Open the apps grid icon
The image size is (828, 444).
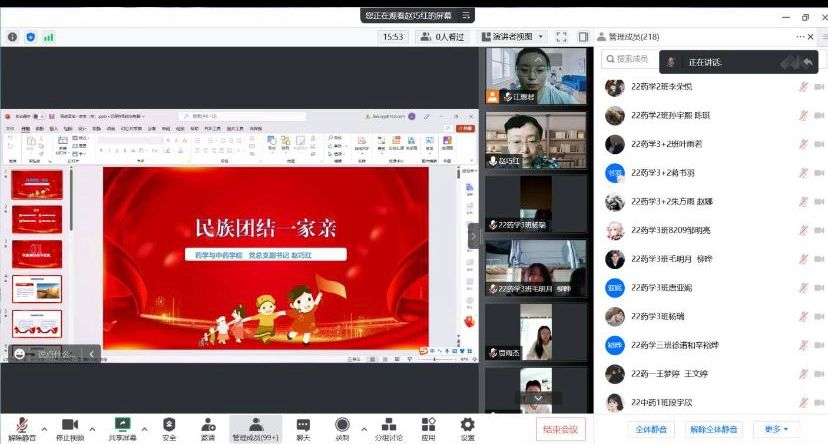(428, 424)
